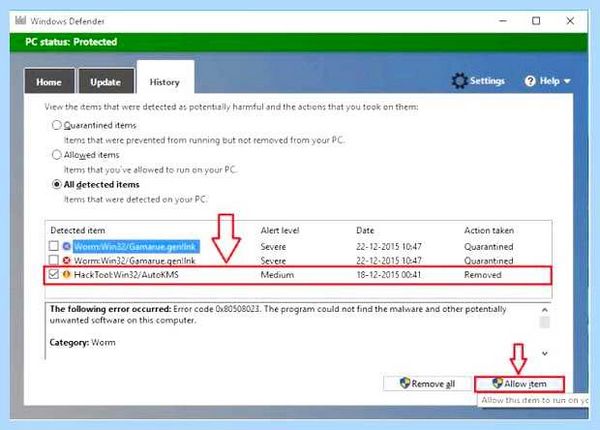Tick checkbox of the second Gamarue worm row
600x430 pixels.
[54, 260]
